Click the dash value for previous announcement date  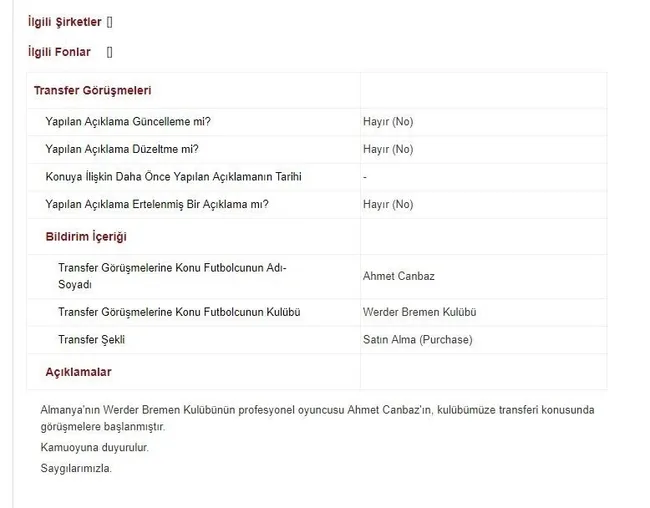tap(365, 177)
